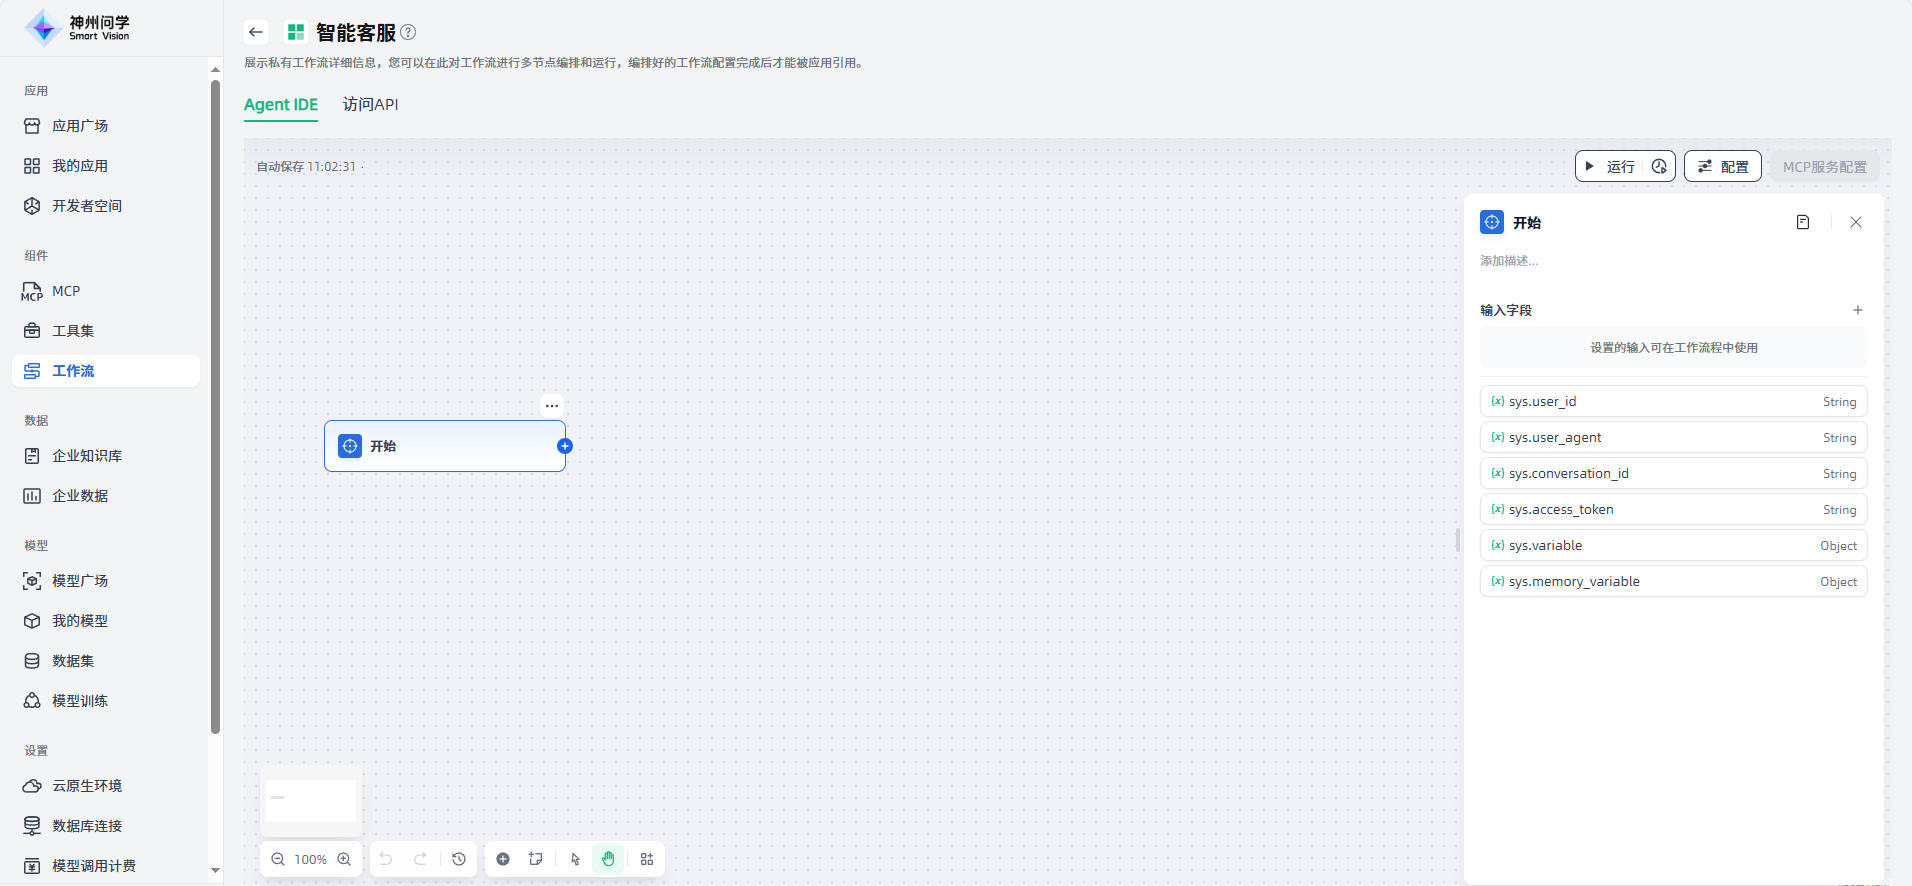Viewport: 1912px width, 886px height.
Task: Open the three-dot menu above 开始 node
Action: click(552, 405)
